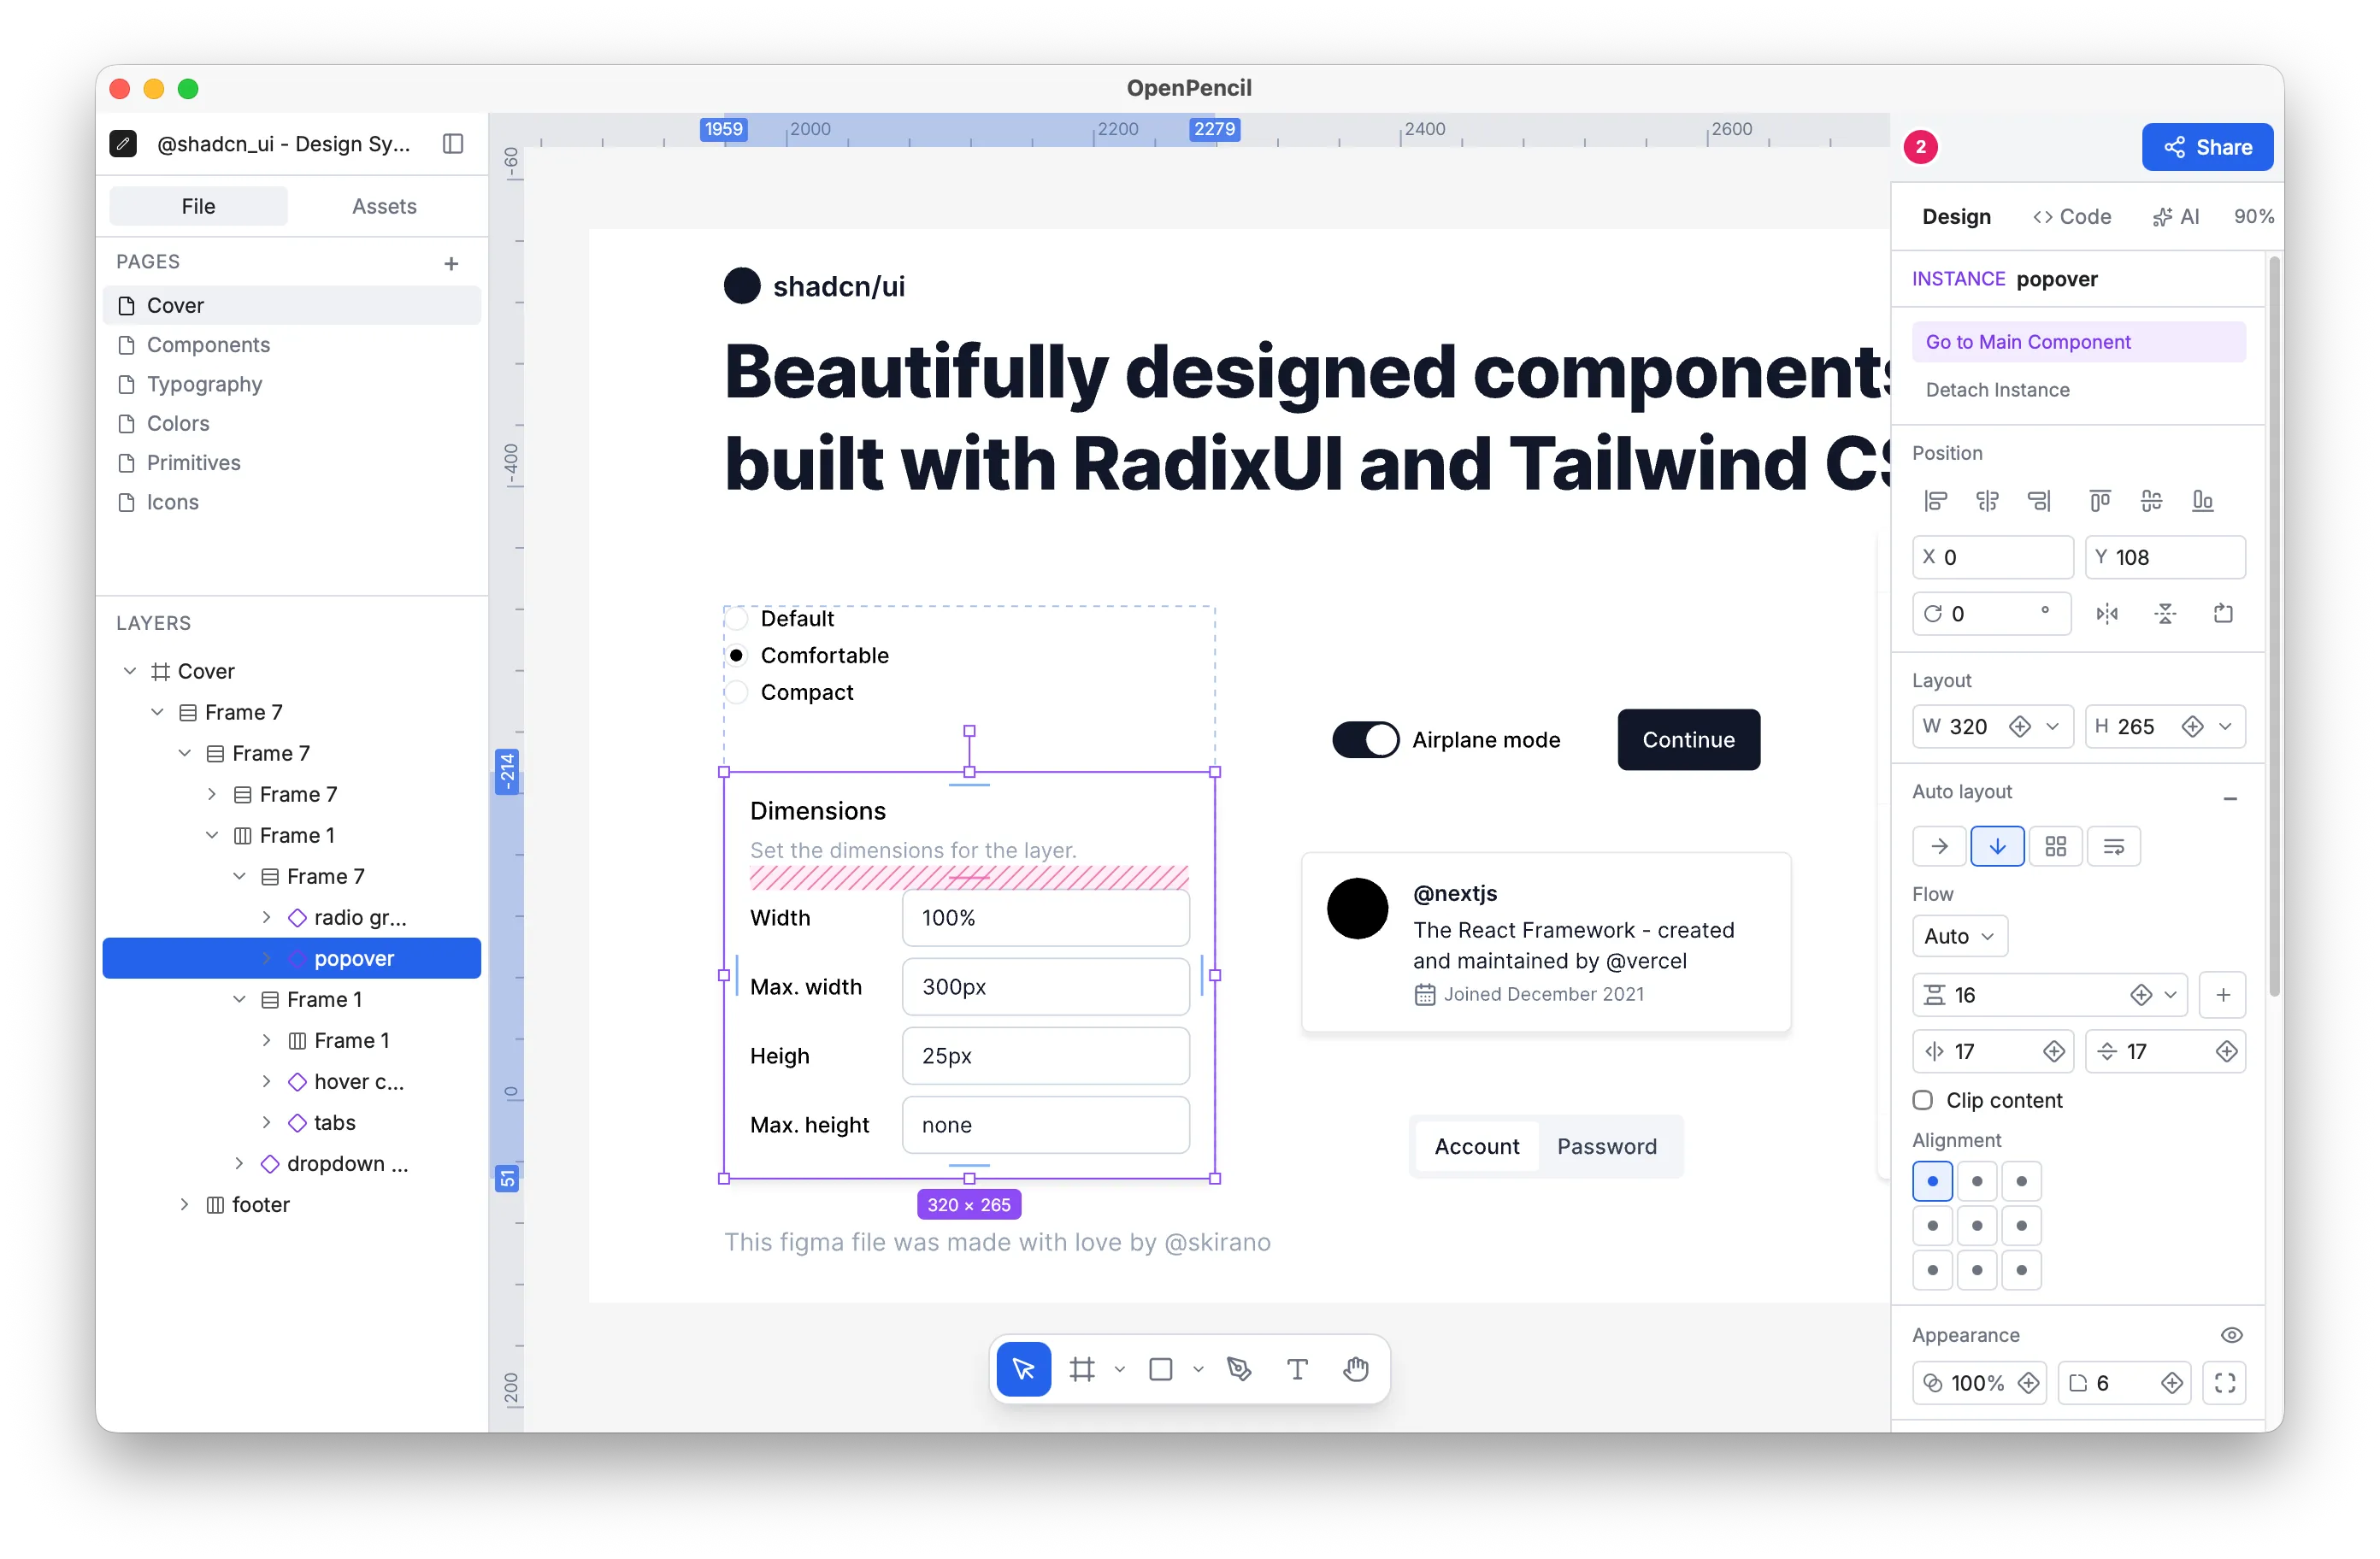Screen dimensions: 2380x1559
Task: Expand the tabs layer
Action: [x=266, y=1123]
